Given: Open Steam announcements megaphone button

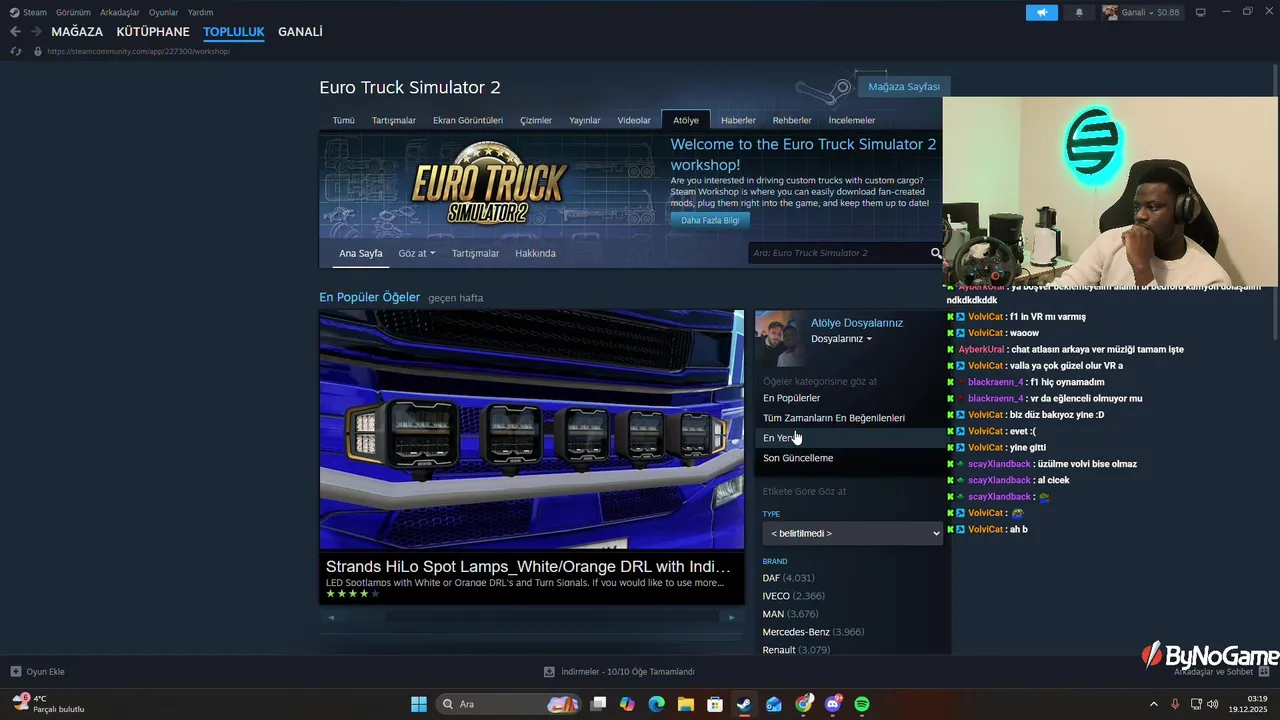Looking at the screenshot, I should (1041, 12).
